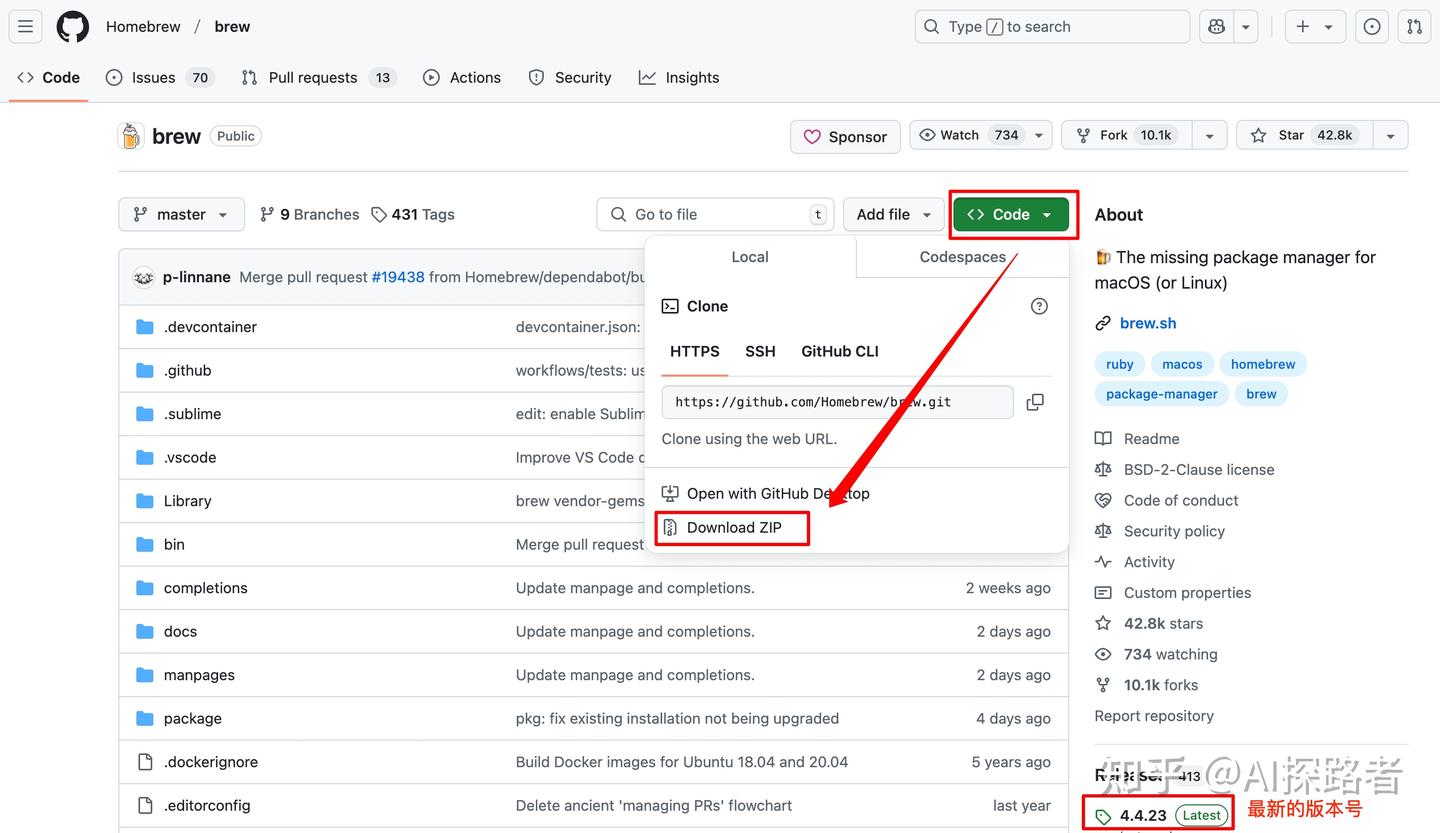
Task: Switch to the Issues tab
Action: [x=159, y=77]
